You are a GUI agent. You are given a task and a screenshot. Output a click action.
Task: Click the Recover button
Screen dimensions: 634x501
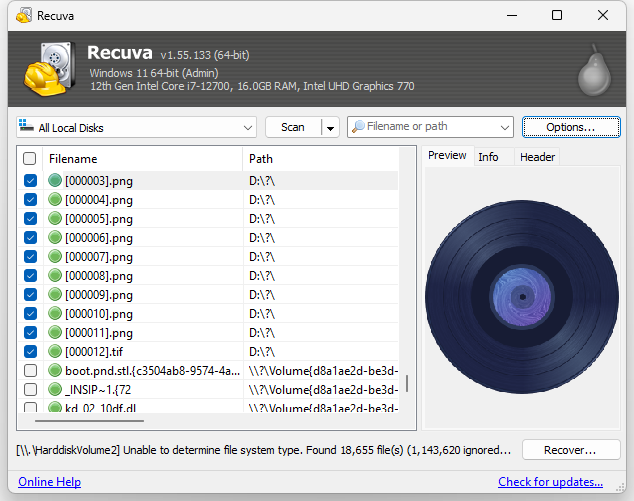pyautogui.click(x=571, y=450)
